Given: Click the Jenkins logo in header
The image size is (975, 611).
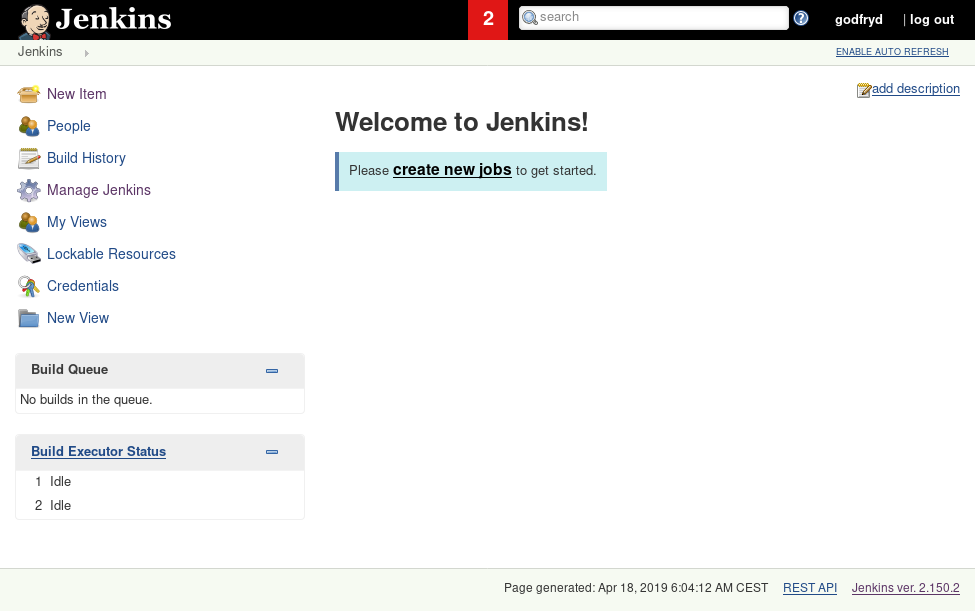Looking at the screenshot, I should [95, 19].
